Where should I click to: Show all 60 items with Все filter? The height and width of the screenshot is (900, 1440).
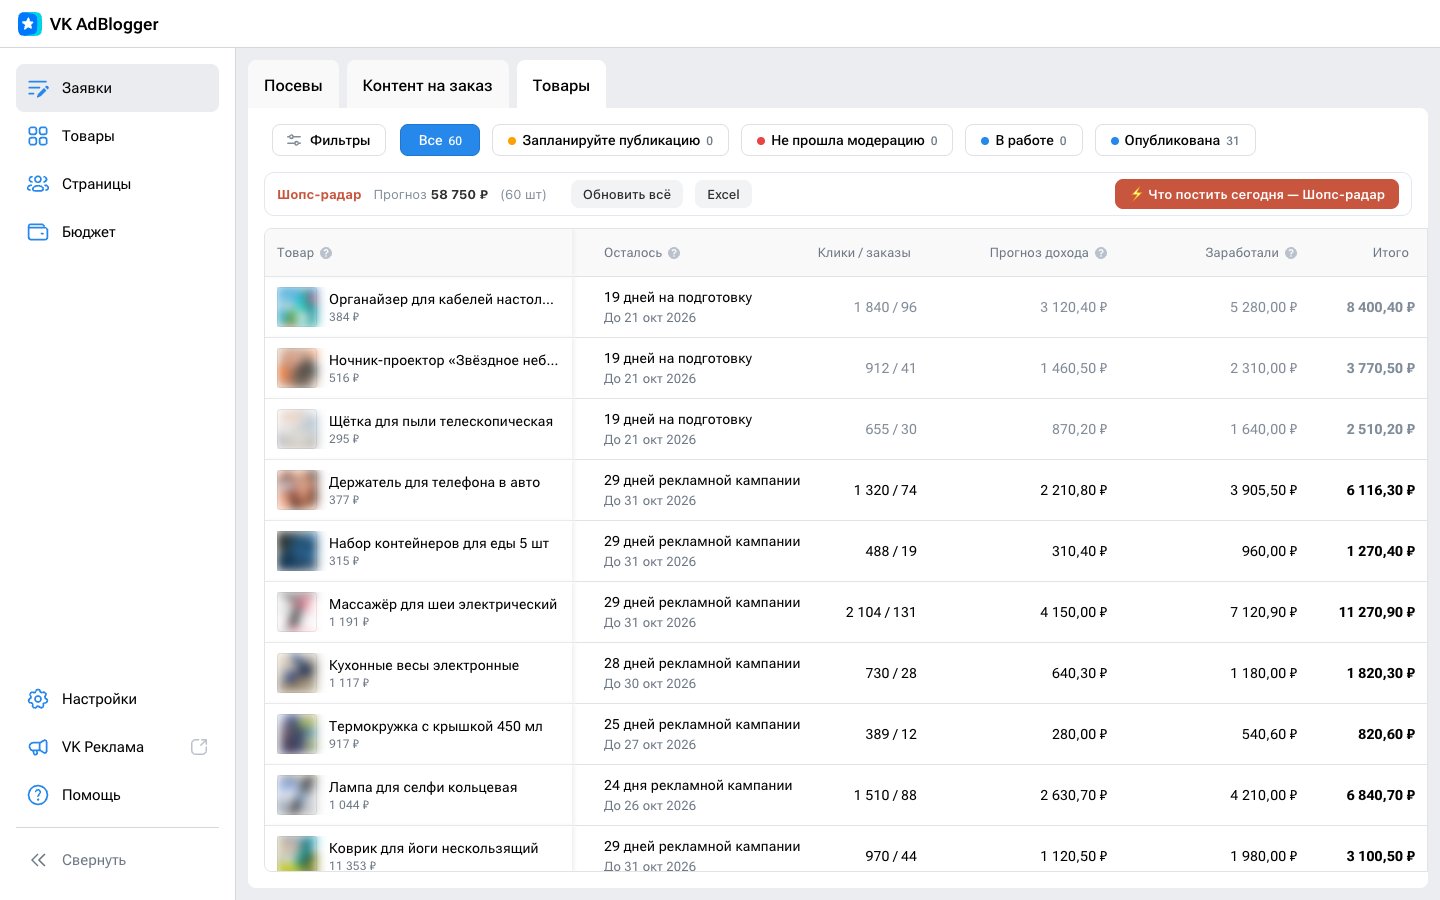coord(440,140)
